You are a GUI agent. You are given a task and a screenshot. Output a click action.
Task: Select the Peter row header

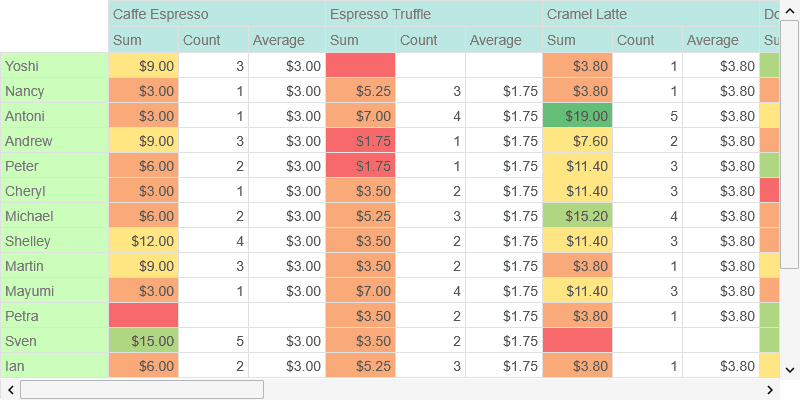point(54,166)
